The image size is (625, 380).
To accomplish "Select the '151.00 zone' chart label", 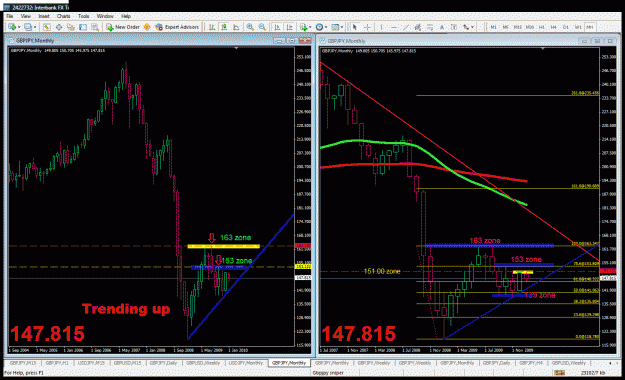I will coord(381,272).
